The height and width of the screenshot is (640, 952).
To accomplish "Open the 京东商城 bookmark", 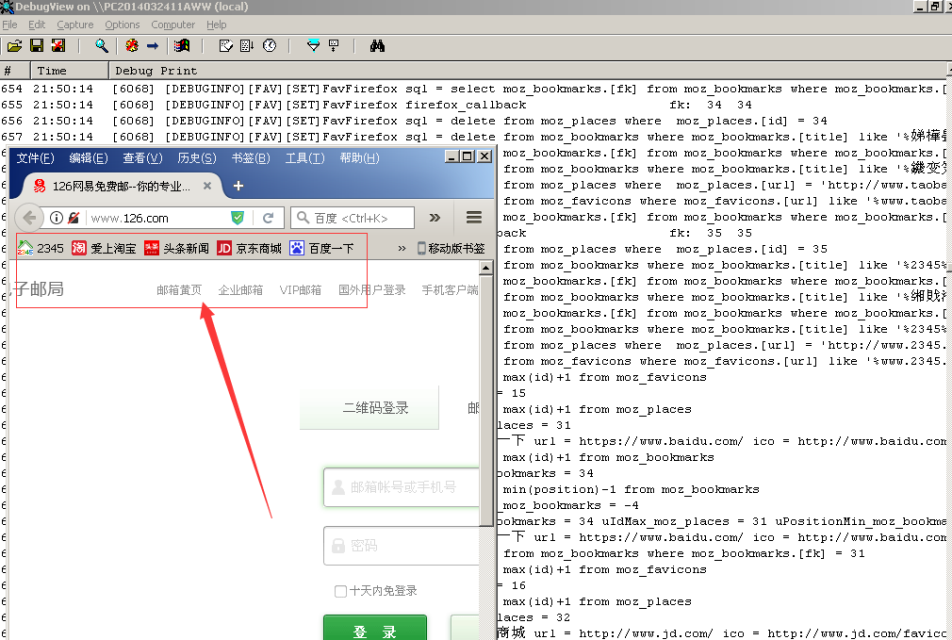I will (x=250, y=248).
